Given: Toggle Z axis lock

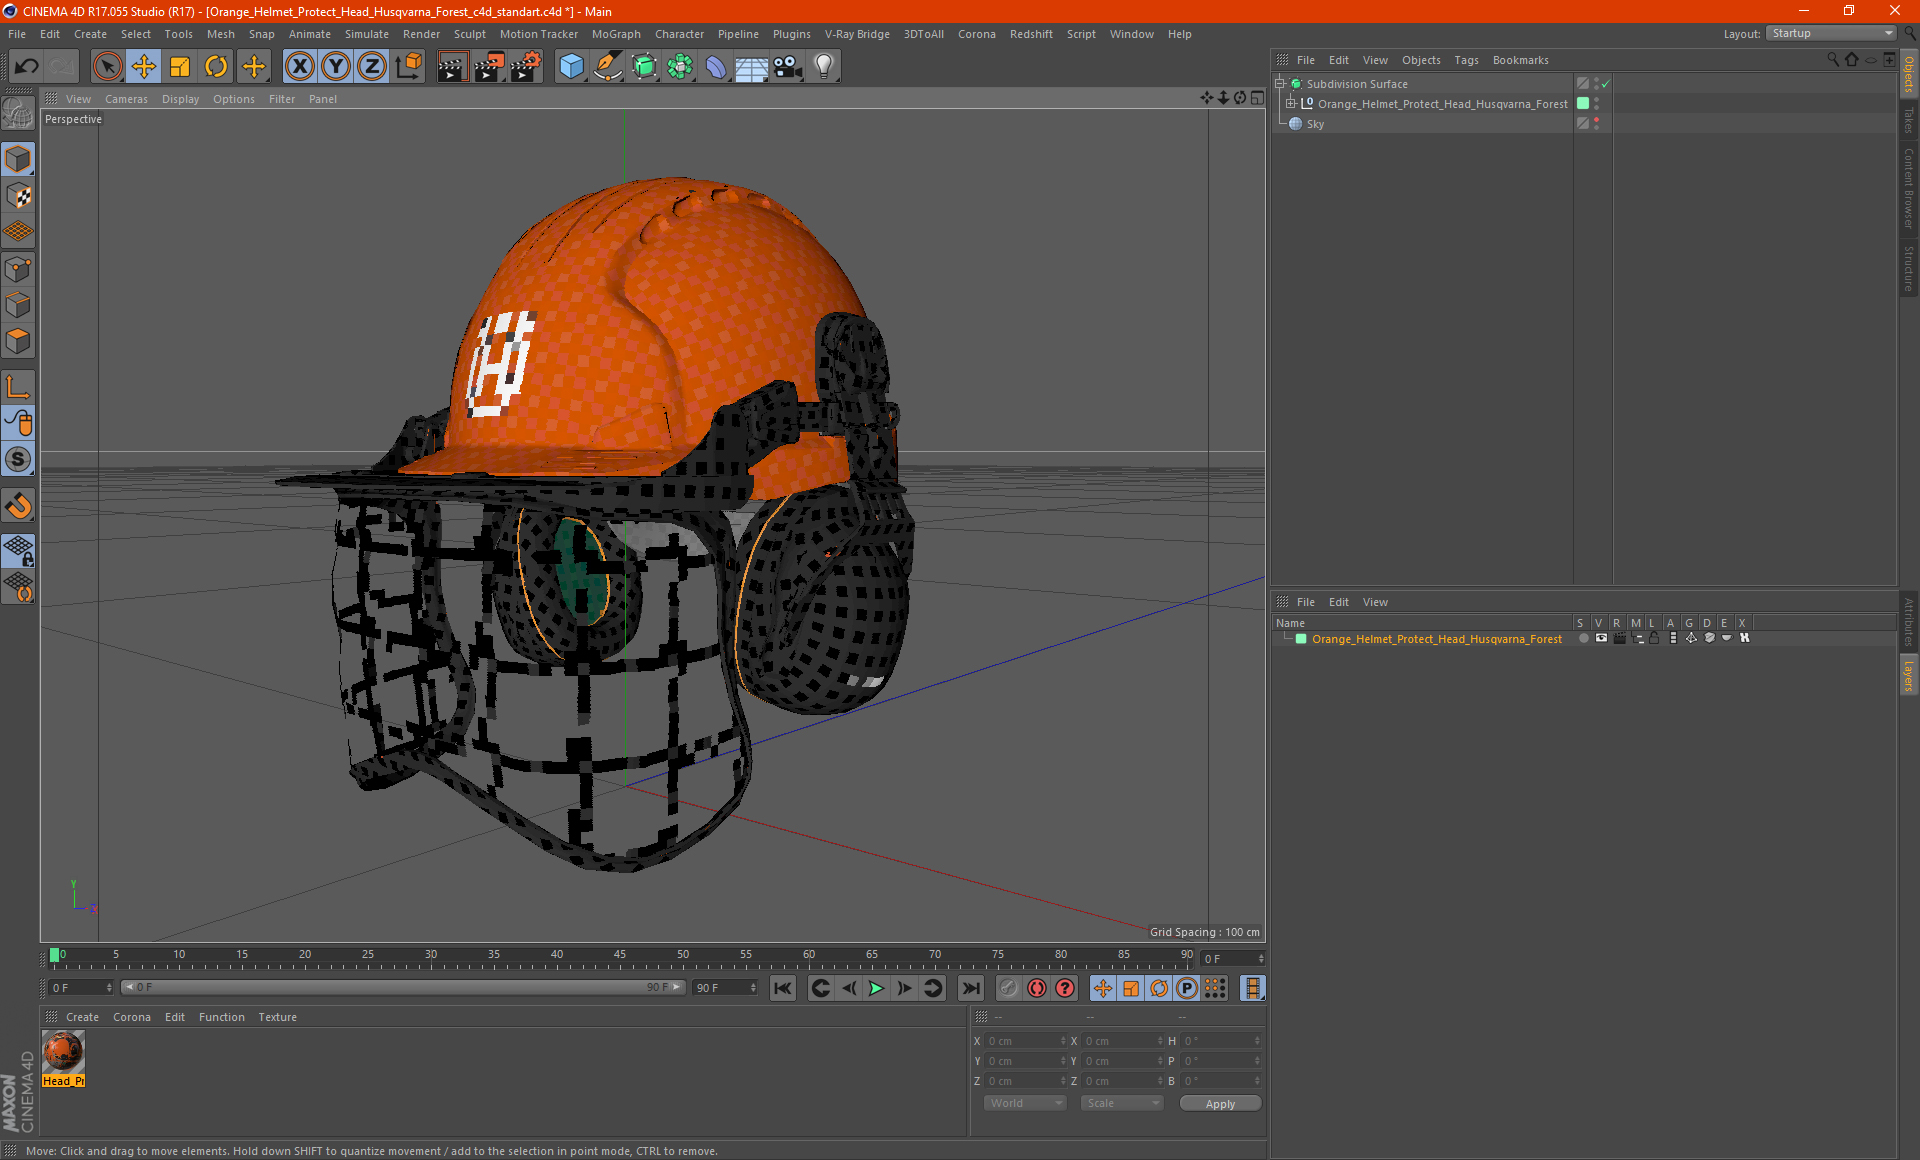Looking at the screenshot, I should pos(372,67).
